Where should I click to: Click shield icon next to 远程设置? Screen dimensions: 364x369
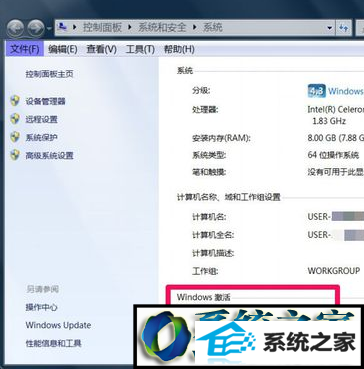(15, 119)
